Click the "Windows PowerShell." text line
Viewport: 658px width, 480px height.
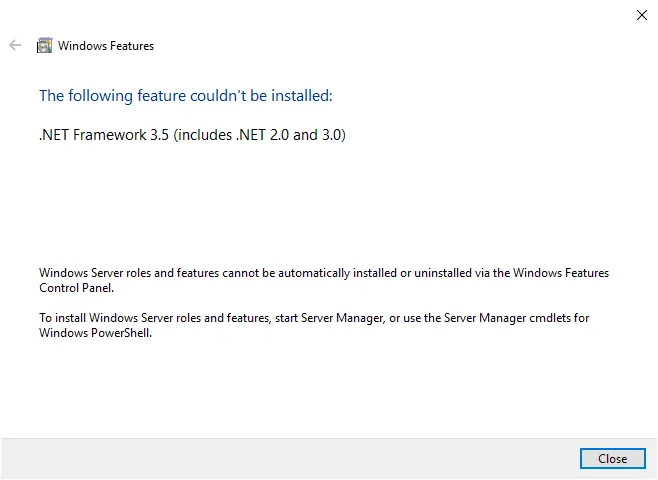coord(95,333)
